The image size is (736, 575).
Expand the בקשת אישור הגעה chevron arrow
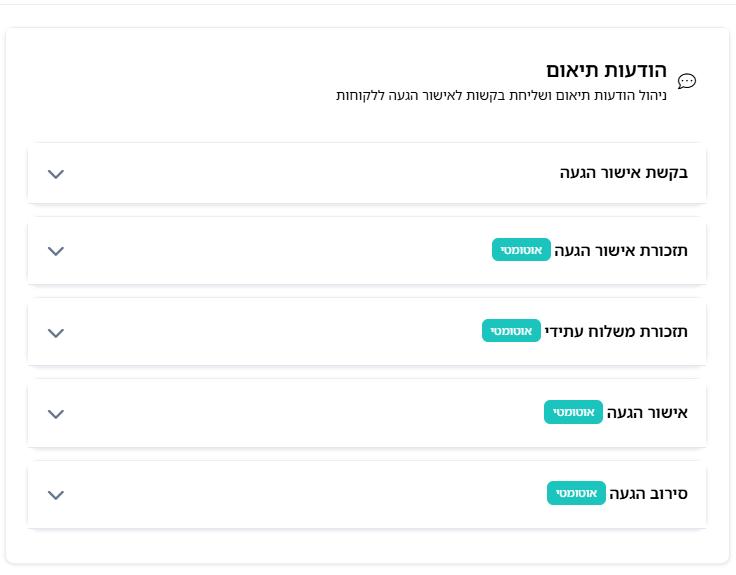tap(56, 173)
